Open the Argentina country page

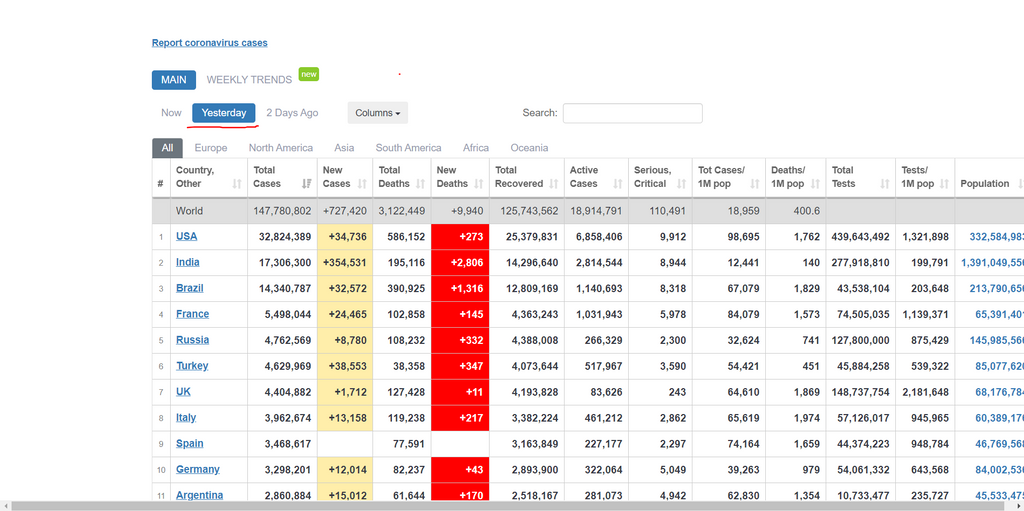pos(199,495)
